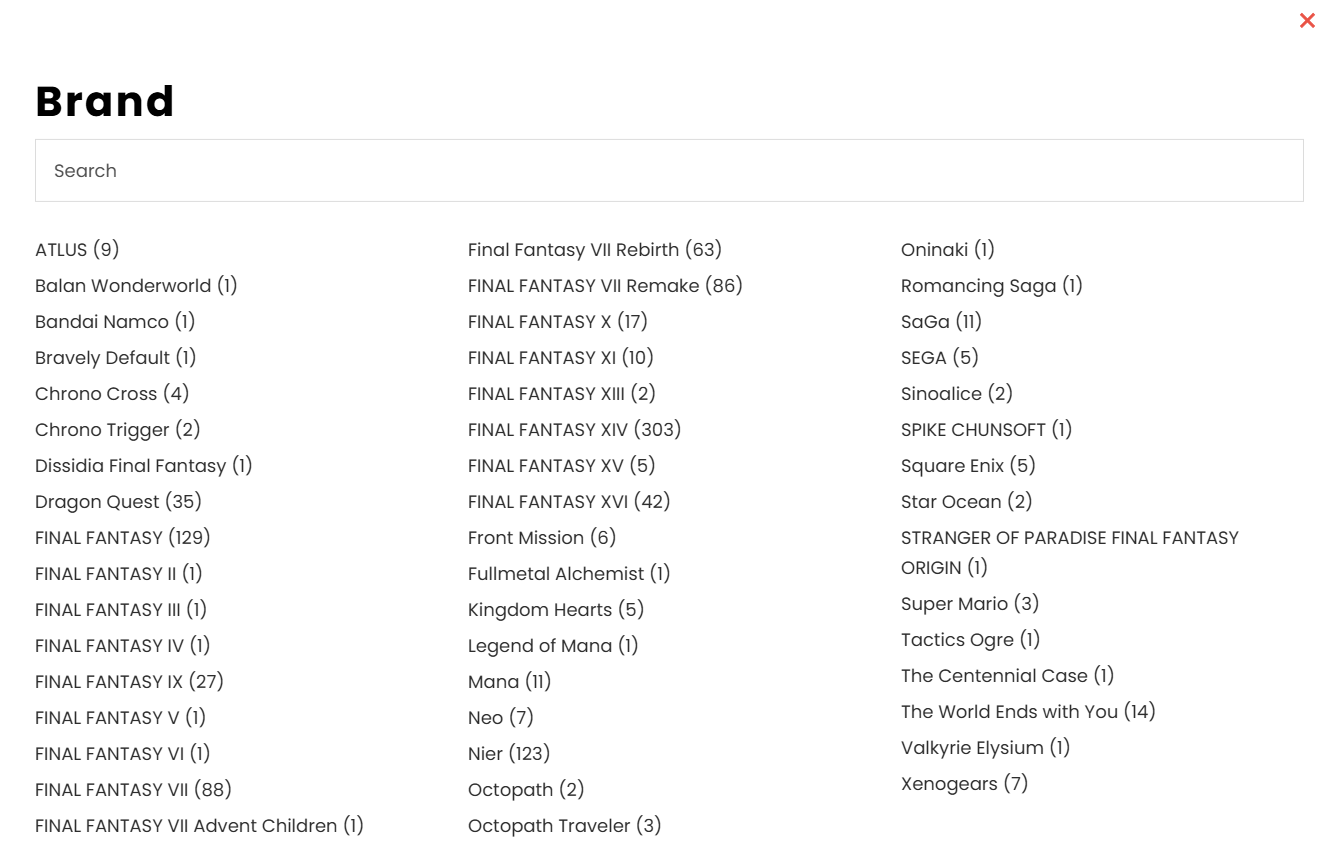Pick The World Ends with You

pos(1028,712)
